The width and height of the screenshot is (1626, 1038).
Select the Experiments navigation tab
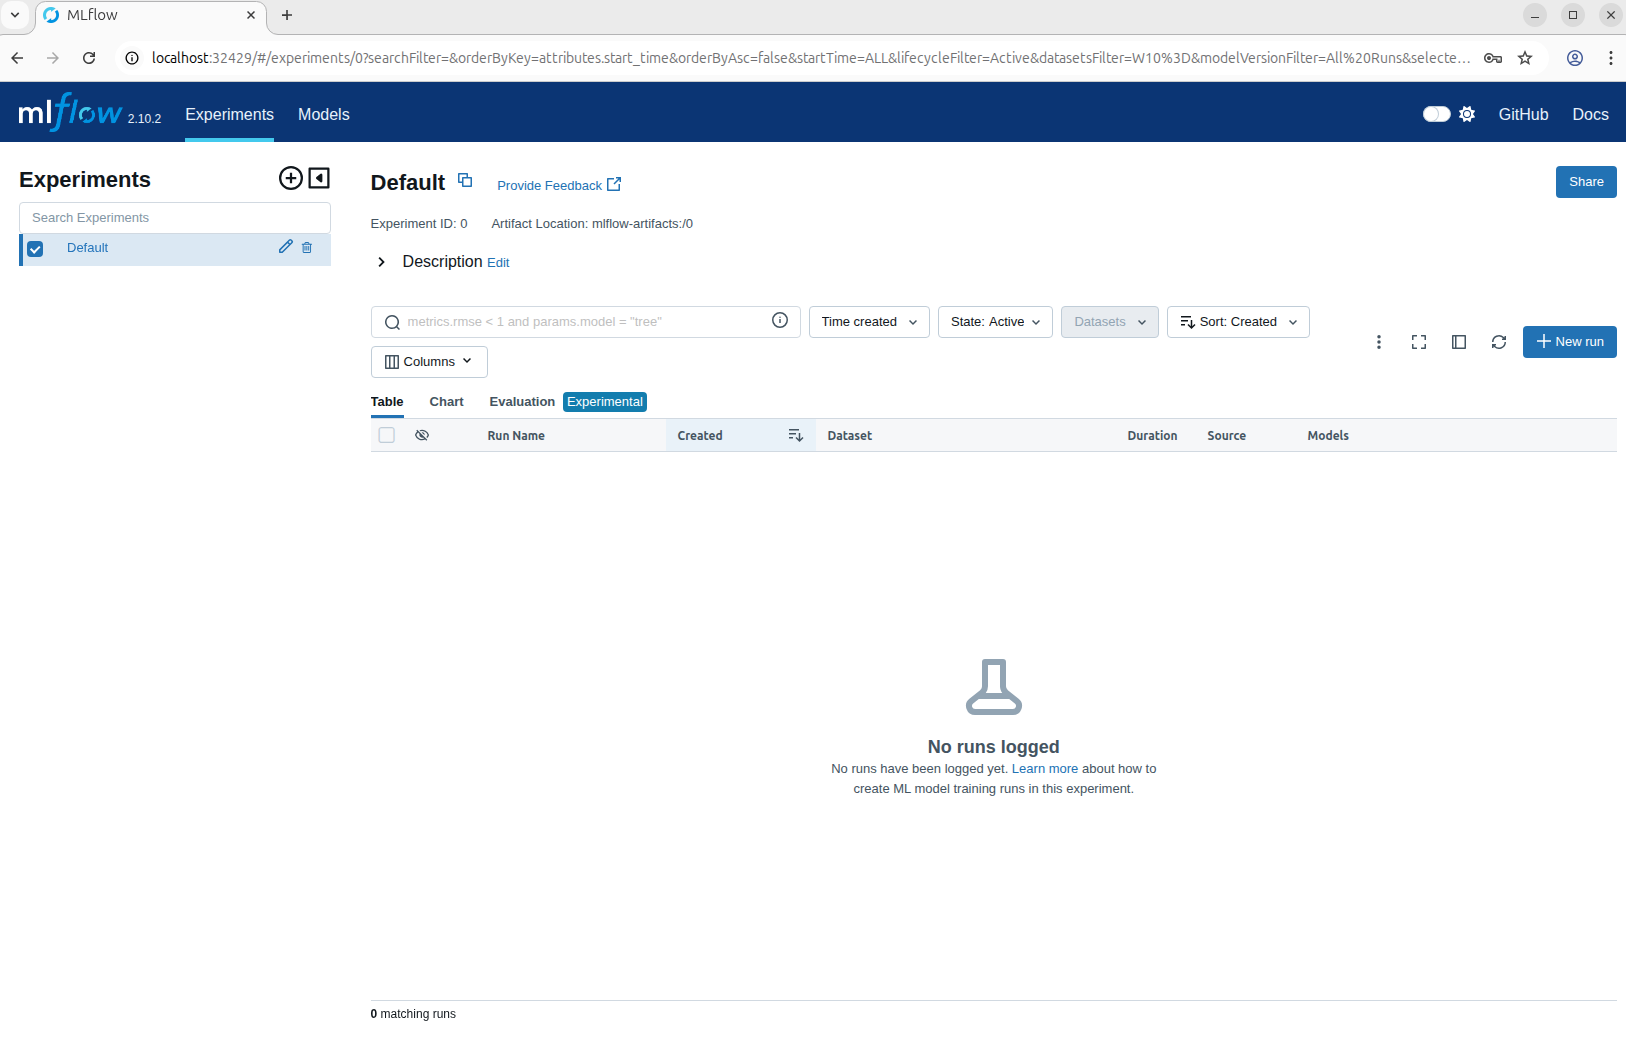point(229,114)
